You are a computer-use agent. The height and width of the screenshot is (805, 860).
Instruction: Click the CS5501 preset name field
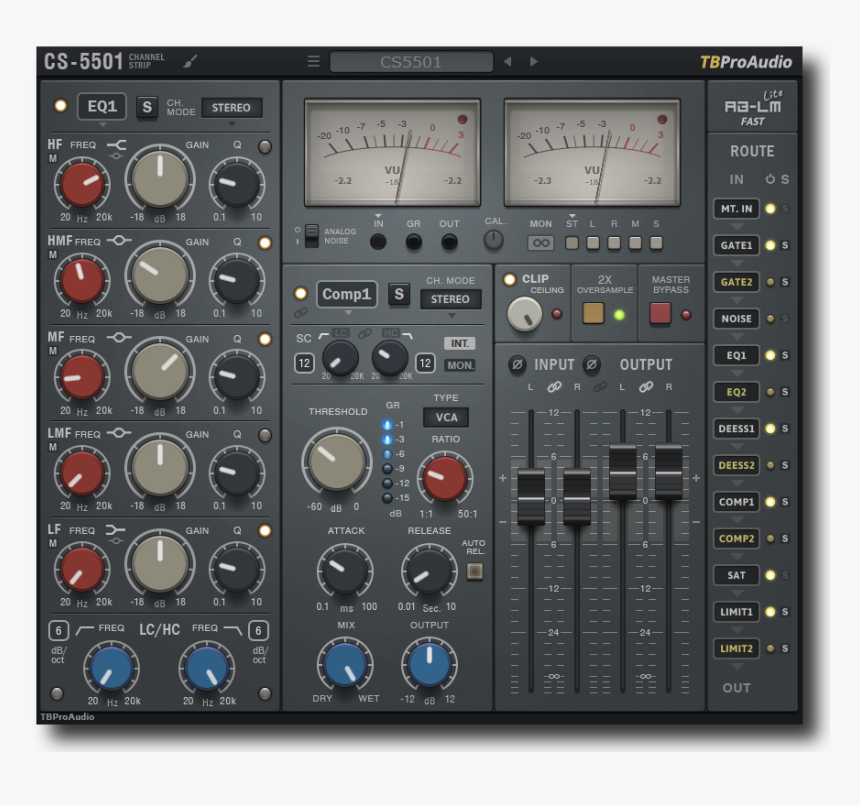click(411, 61)
